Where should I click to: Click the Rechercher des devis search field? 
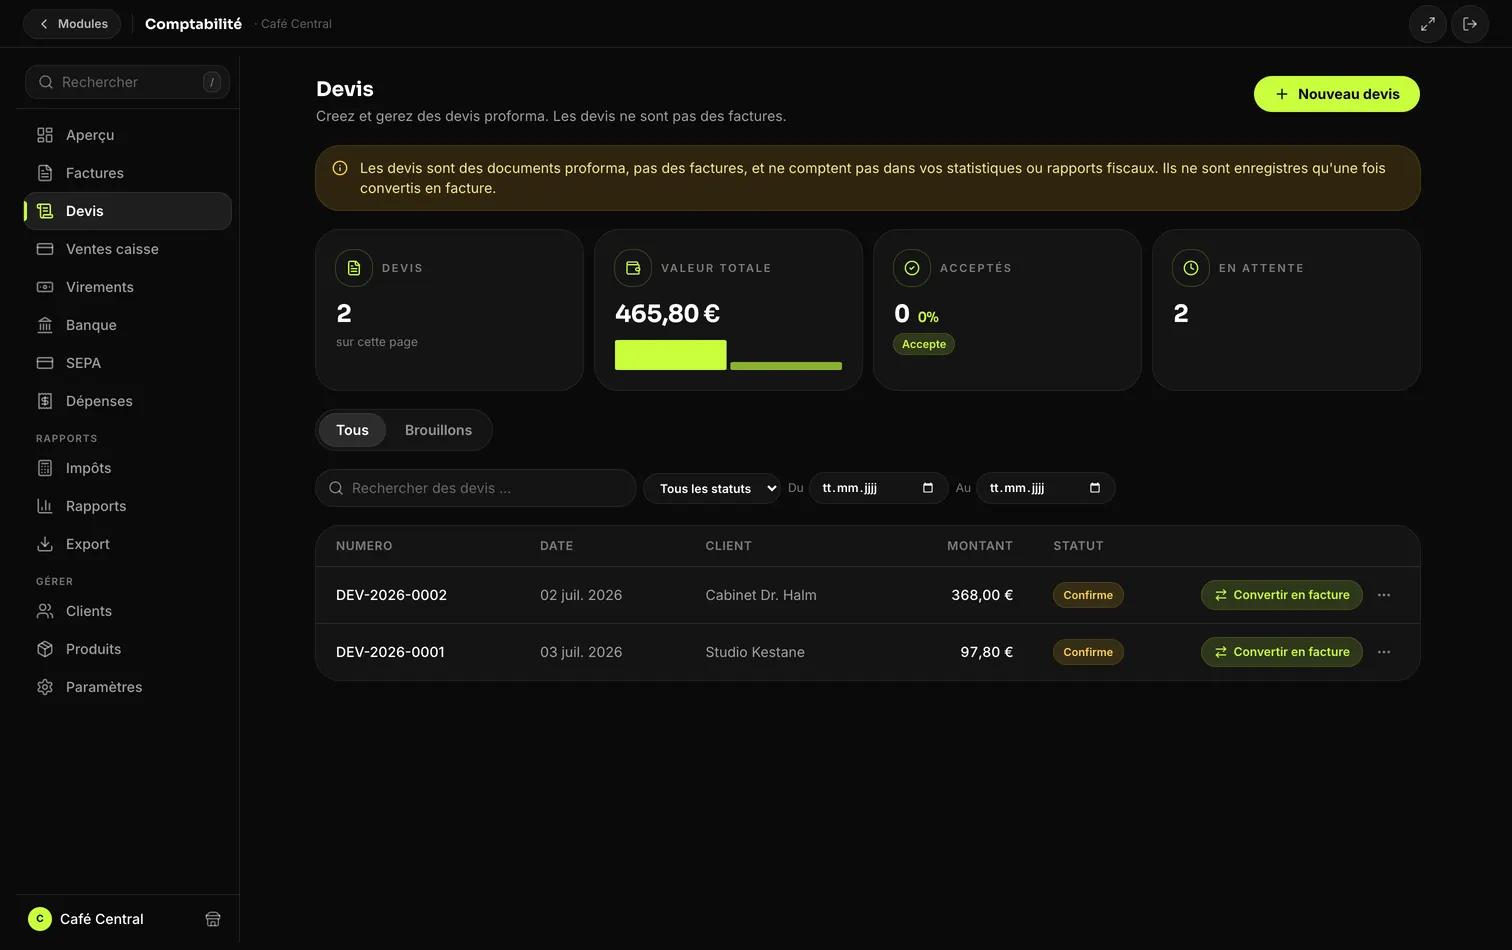[x=476, y=488]
